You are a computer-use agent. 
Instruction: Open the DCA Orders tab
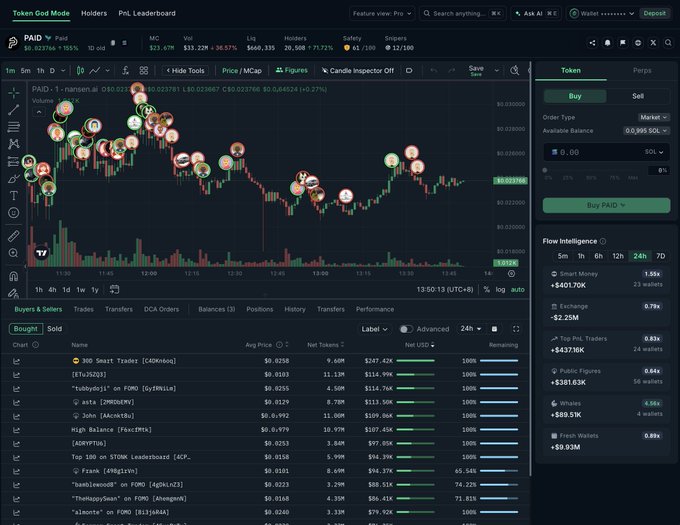pyautogui.click(x=161, y=309)
